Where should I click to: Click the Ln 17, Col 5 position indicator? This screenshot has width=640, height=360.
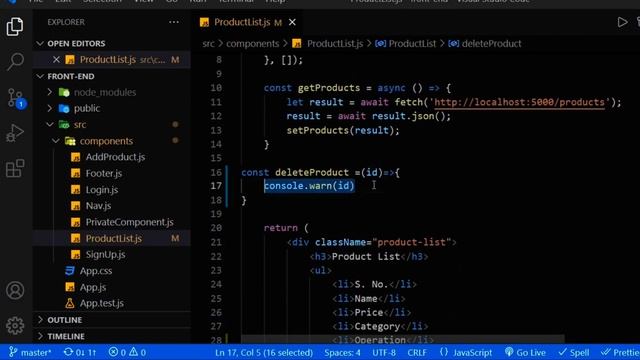click(x=264, y=352)
